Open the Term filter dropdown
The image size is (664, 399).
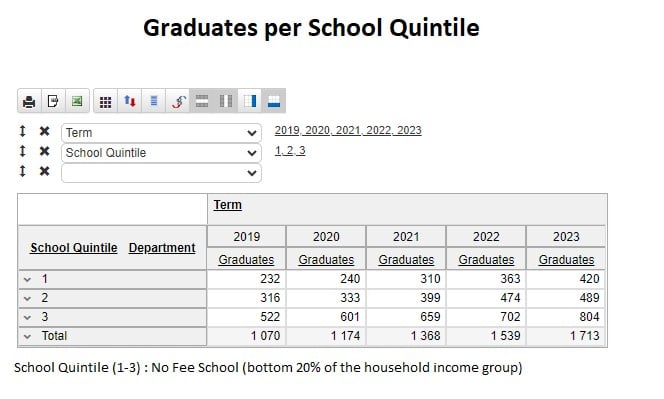pos(161,133)
